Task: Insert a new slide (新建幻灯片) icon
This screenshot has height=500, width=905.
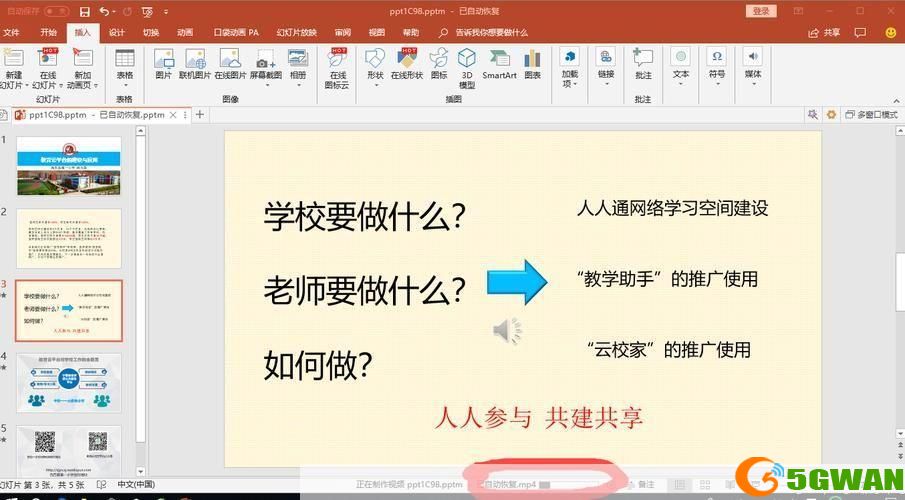Action: 13,58
